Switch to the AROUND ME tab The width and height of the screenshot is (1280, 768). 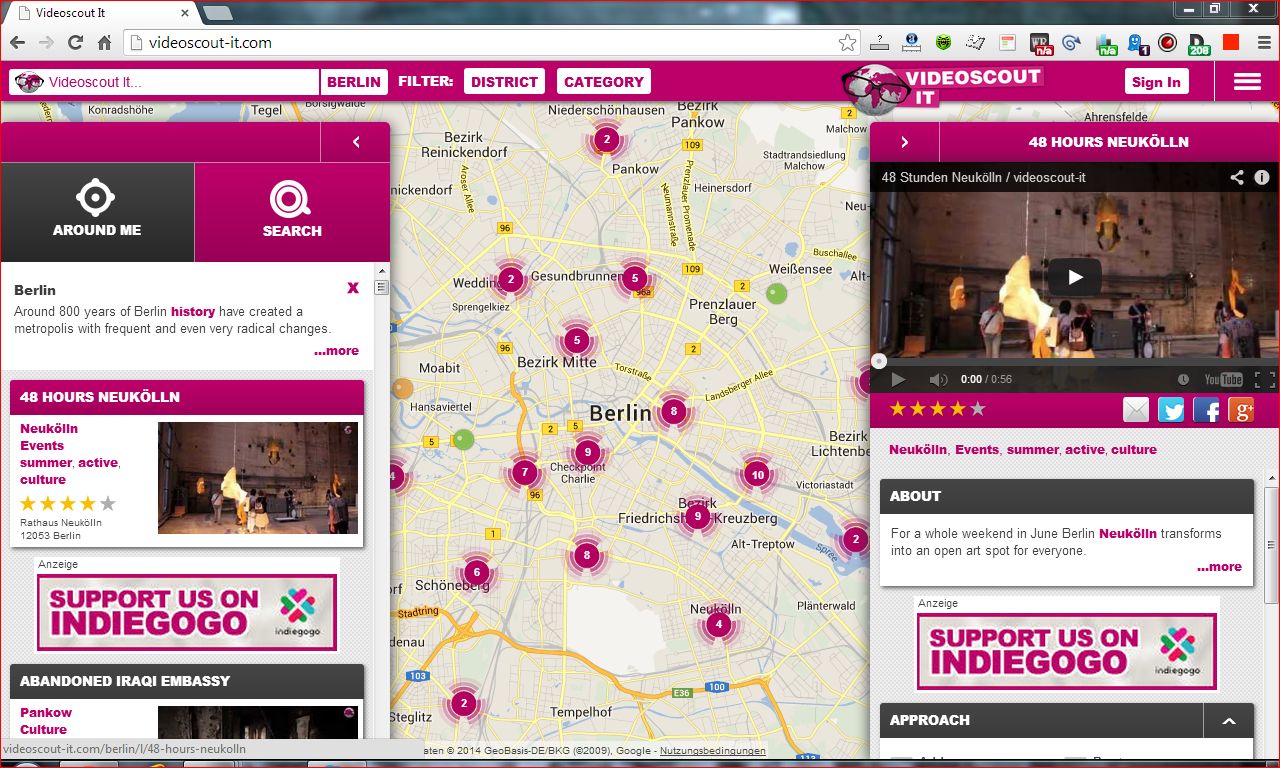point(97,212)
